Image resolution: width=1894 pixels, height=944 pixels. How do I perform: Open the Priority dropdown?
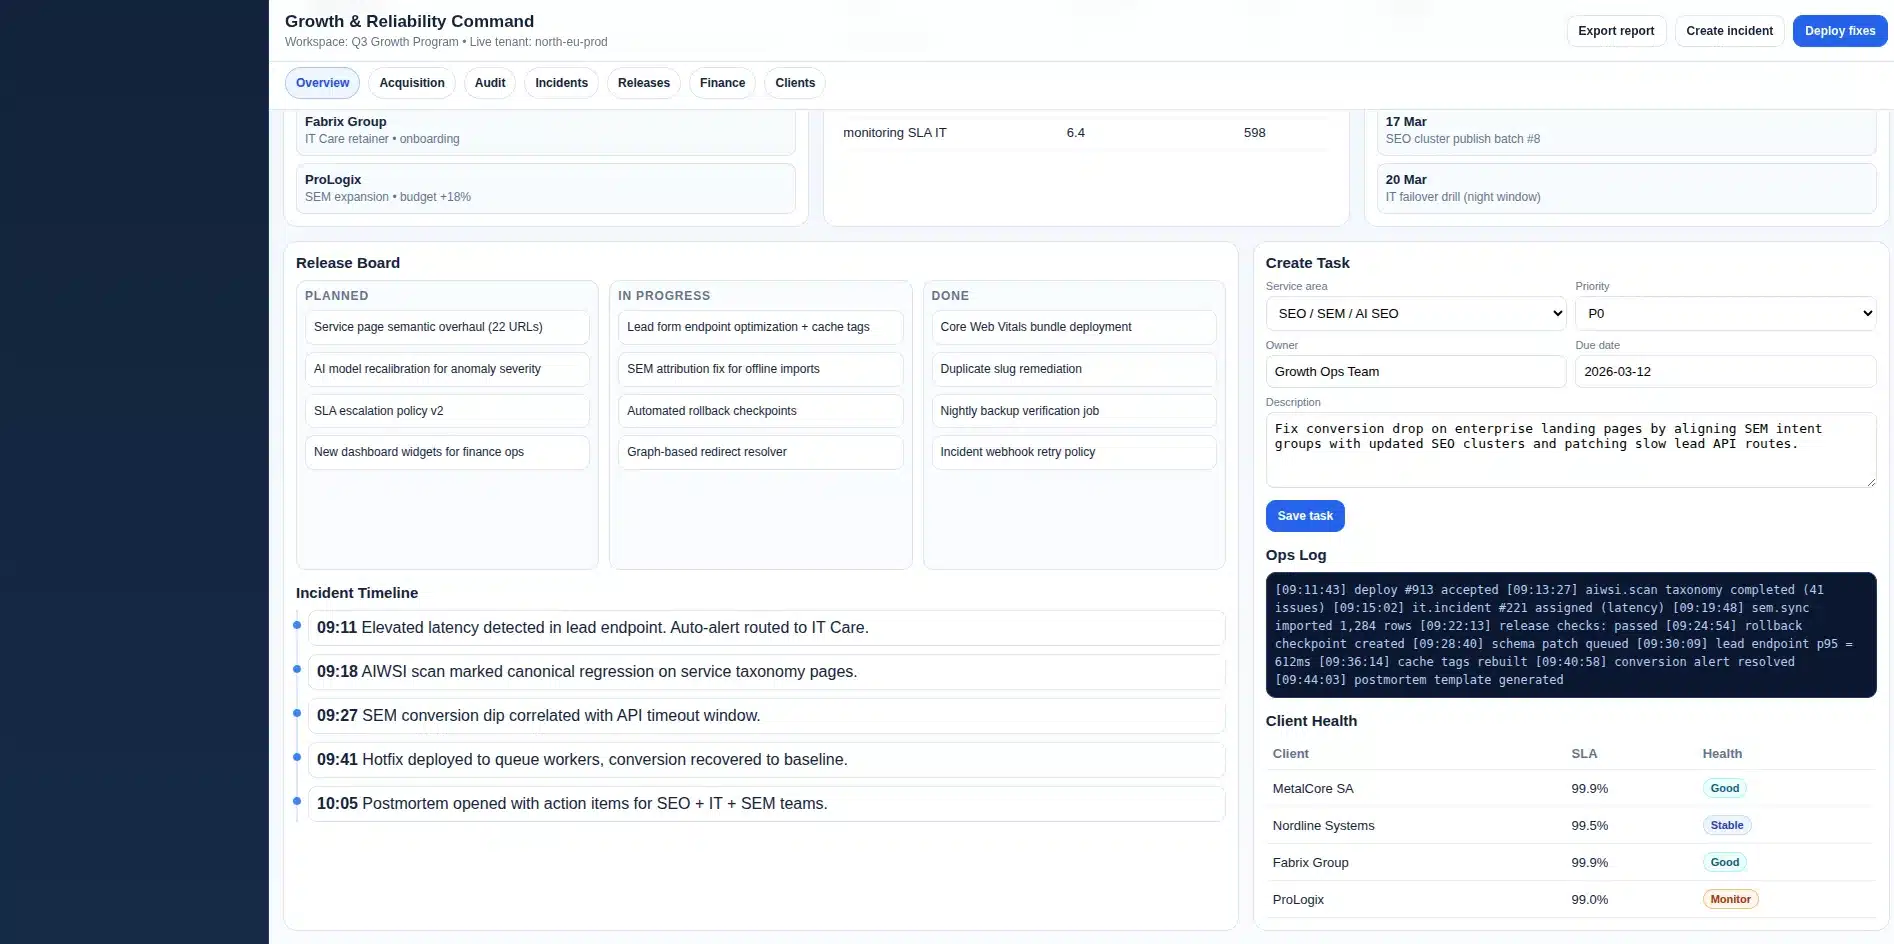pyautogui.click(x=1725, y=313)
